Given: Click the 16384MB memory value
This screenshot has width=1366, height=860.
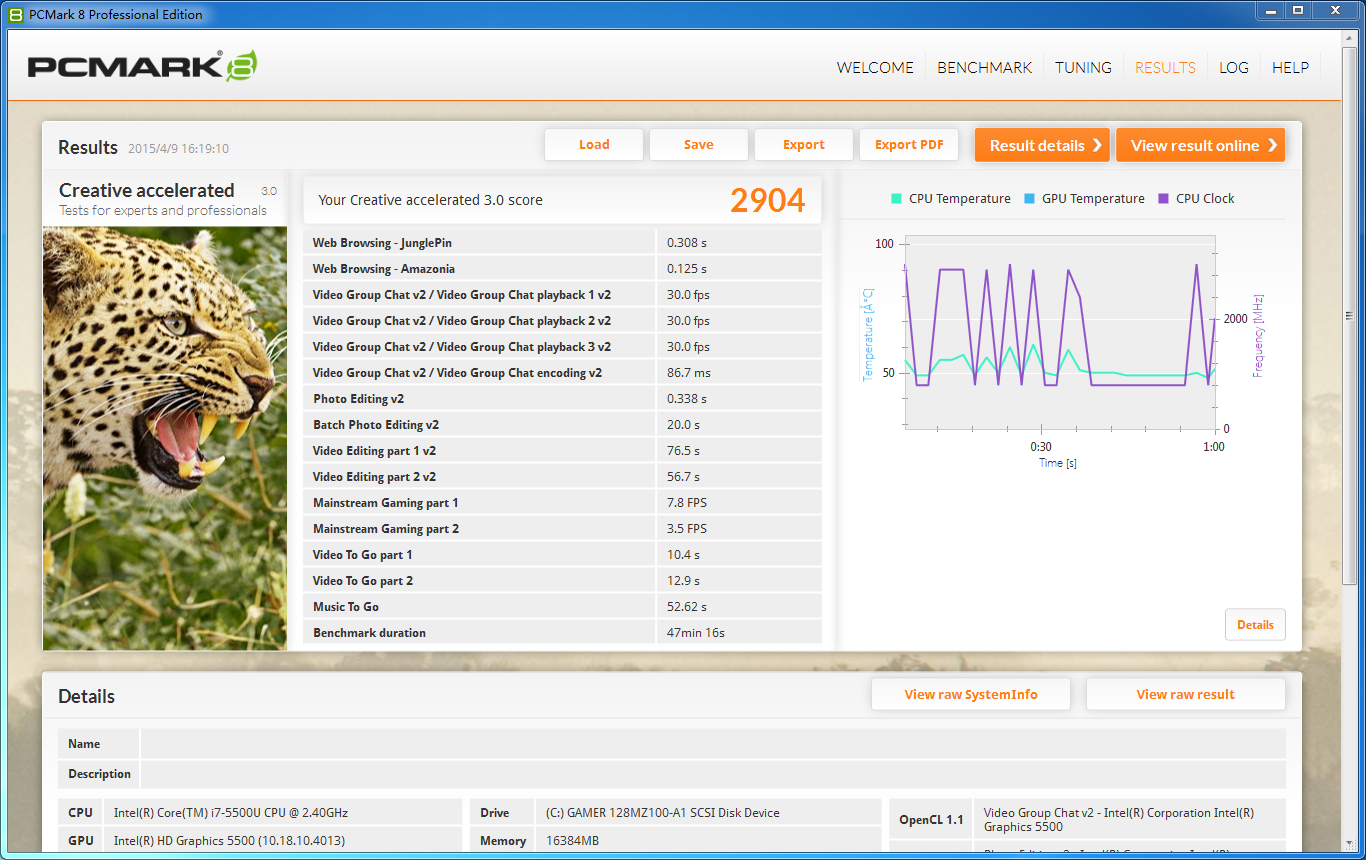Looking at the screenshot, I should click(x=573, y=841).
